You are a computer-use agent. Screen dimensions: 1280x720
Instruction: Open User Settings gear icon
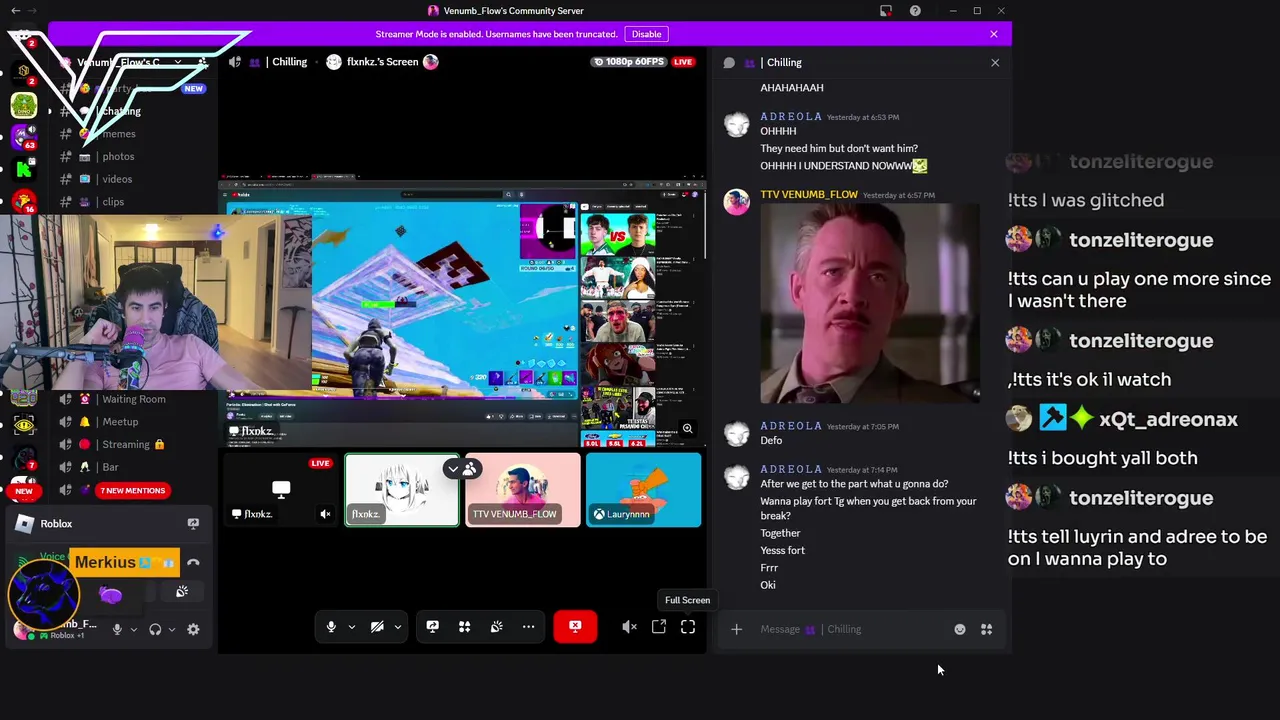click(x=193, y=629)
